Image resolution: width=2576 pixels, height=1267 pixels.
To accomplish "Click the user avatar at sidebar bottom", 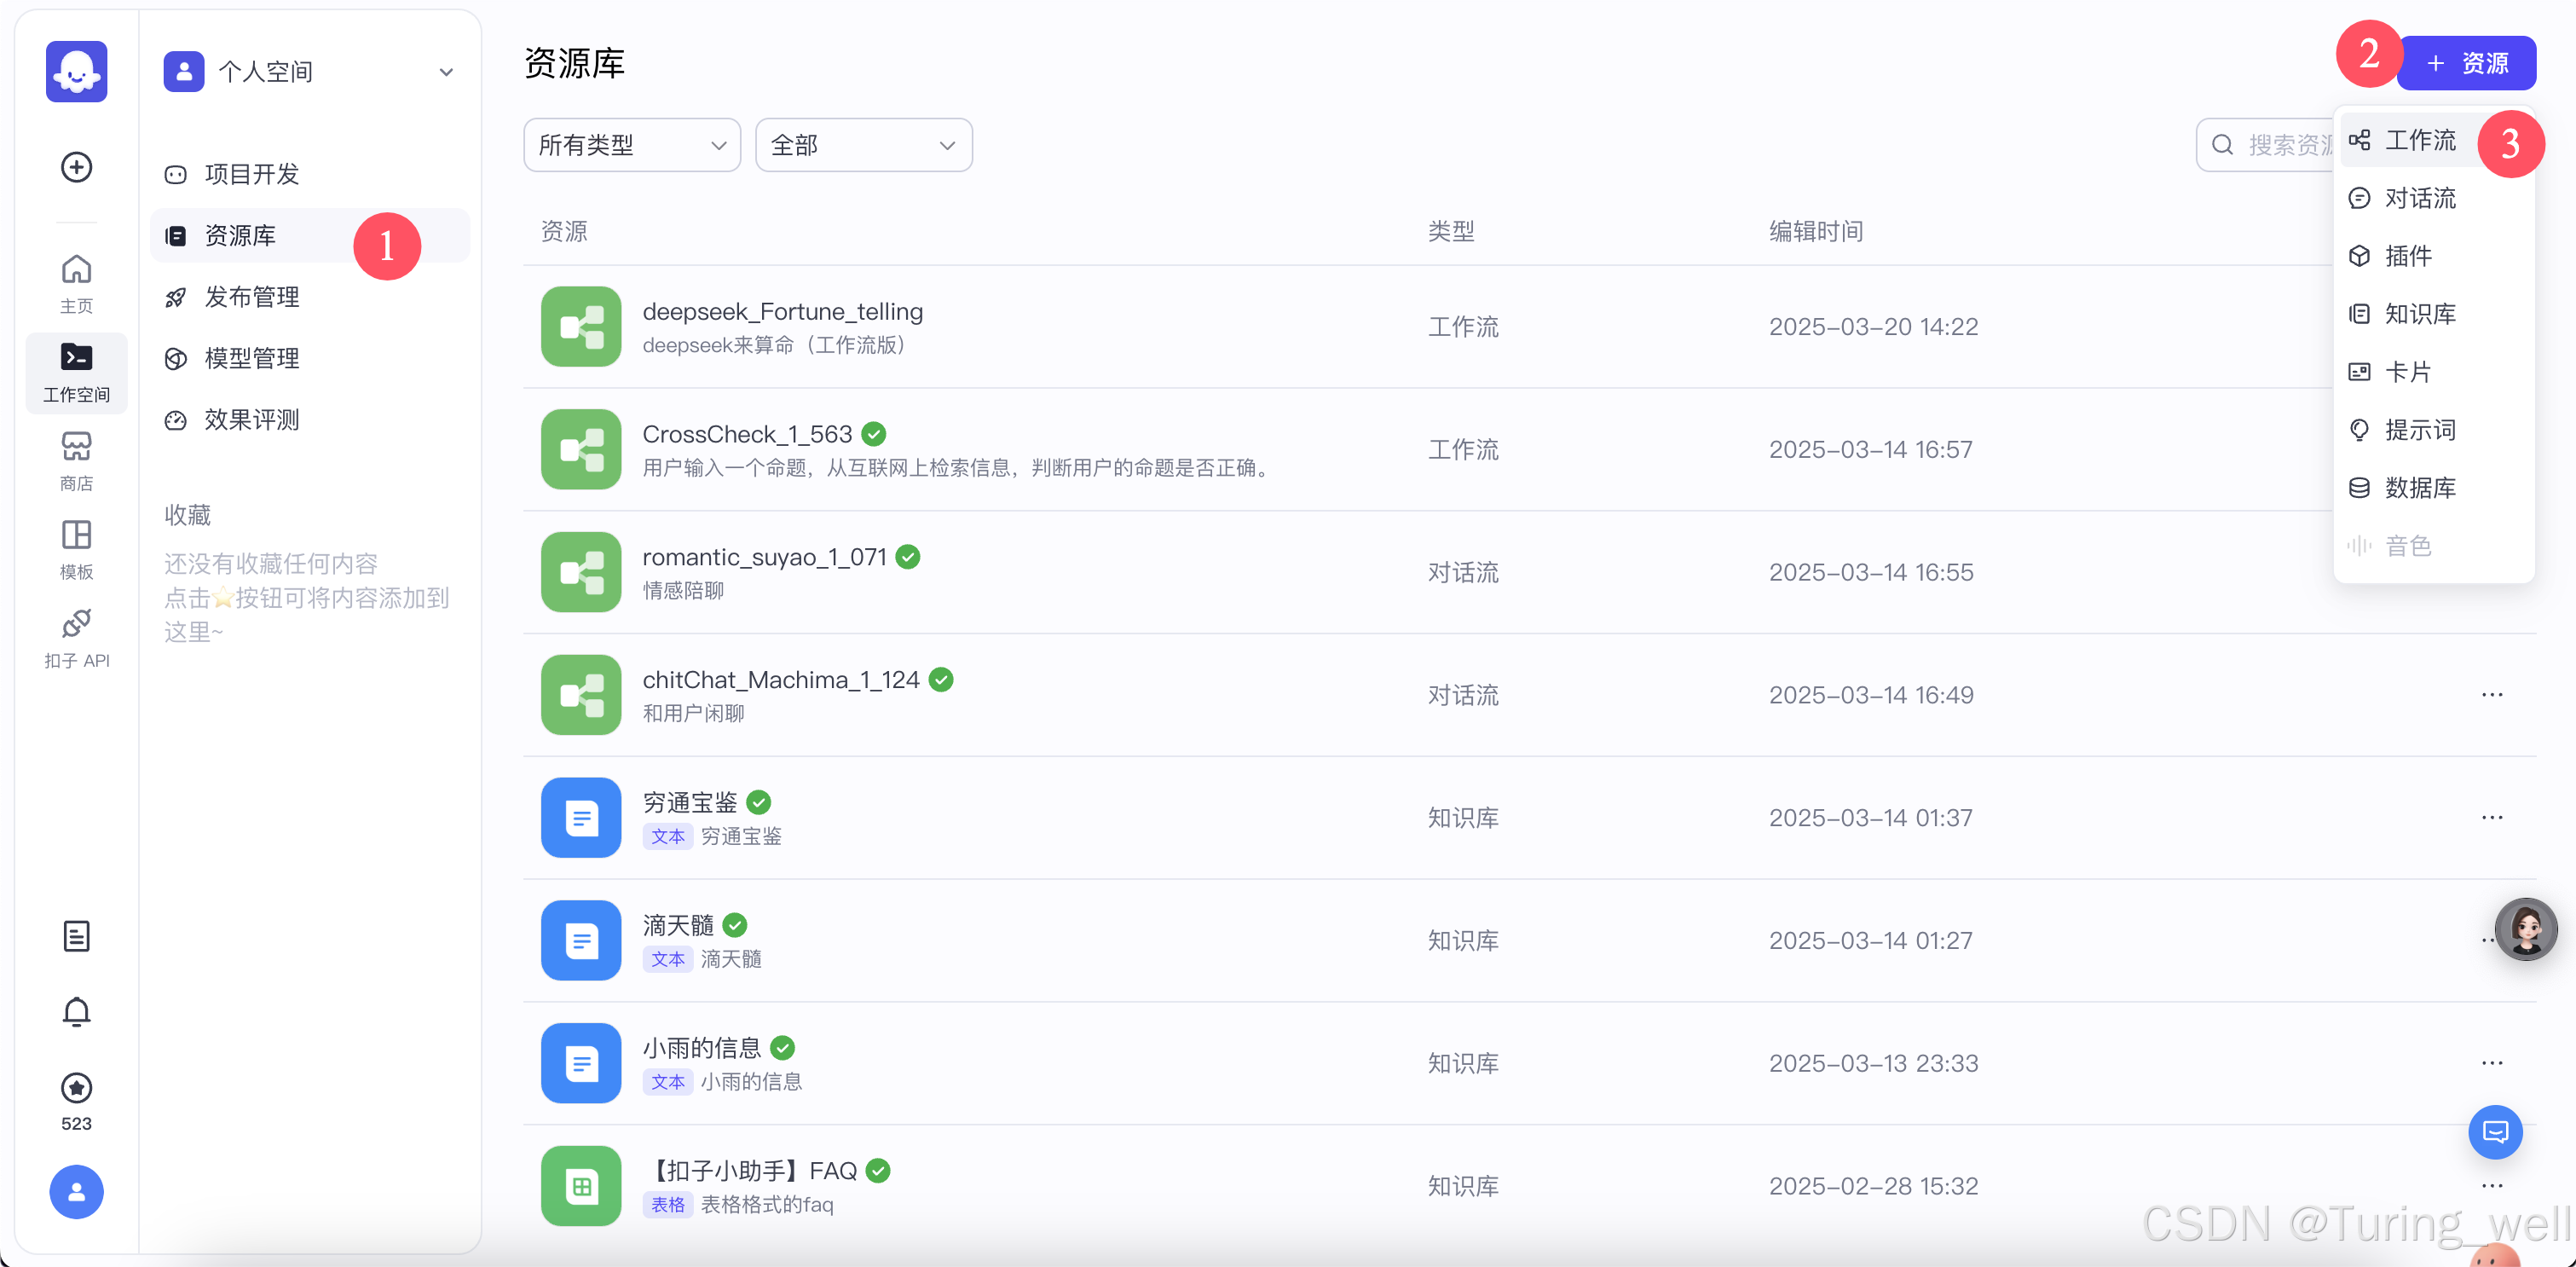I will click(x=76, y=1191).
